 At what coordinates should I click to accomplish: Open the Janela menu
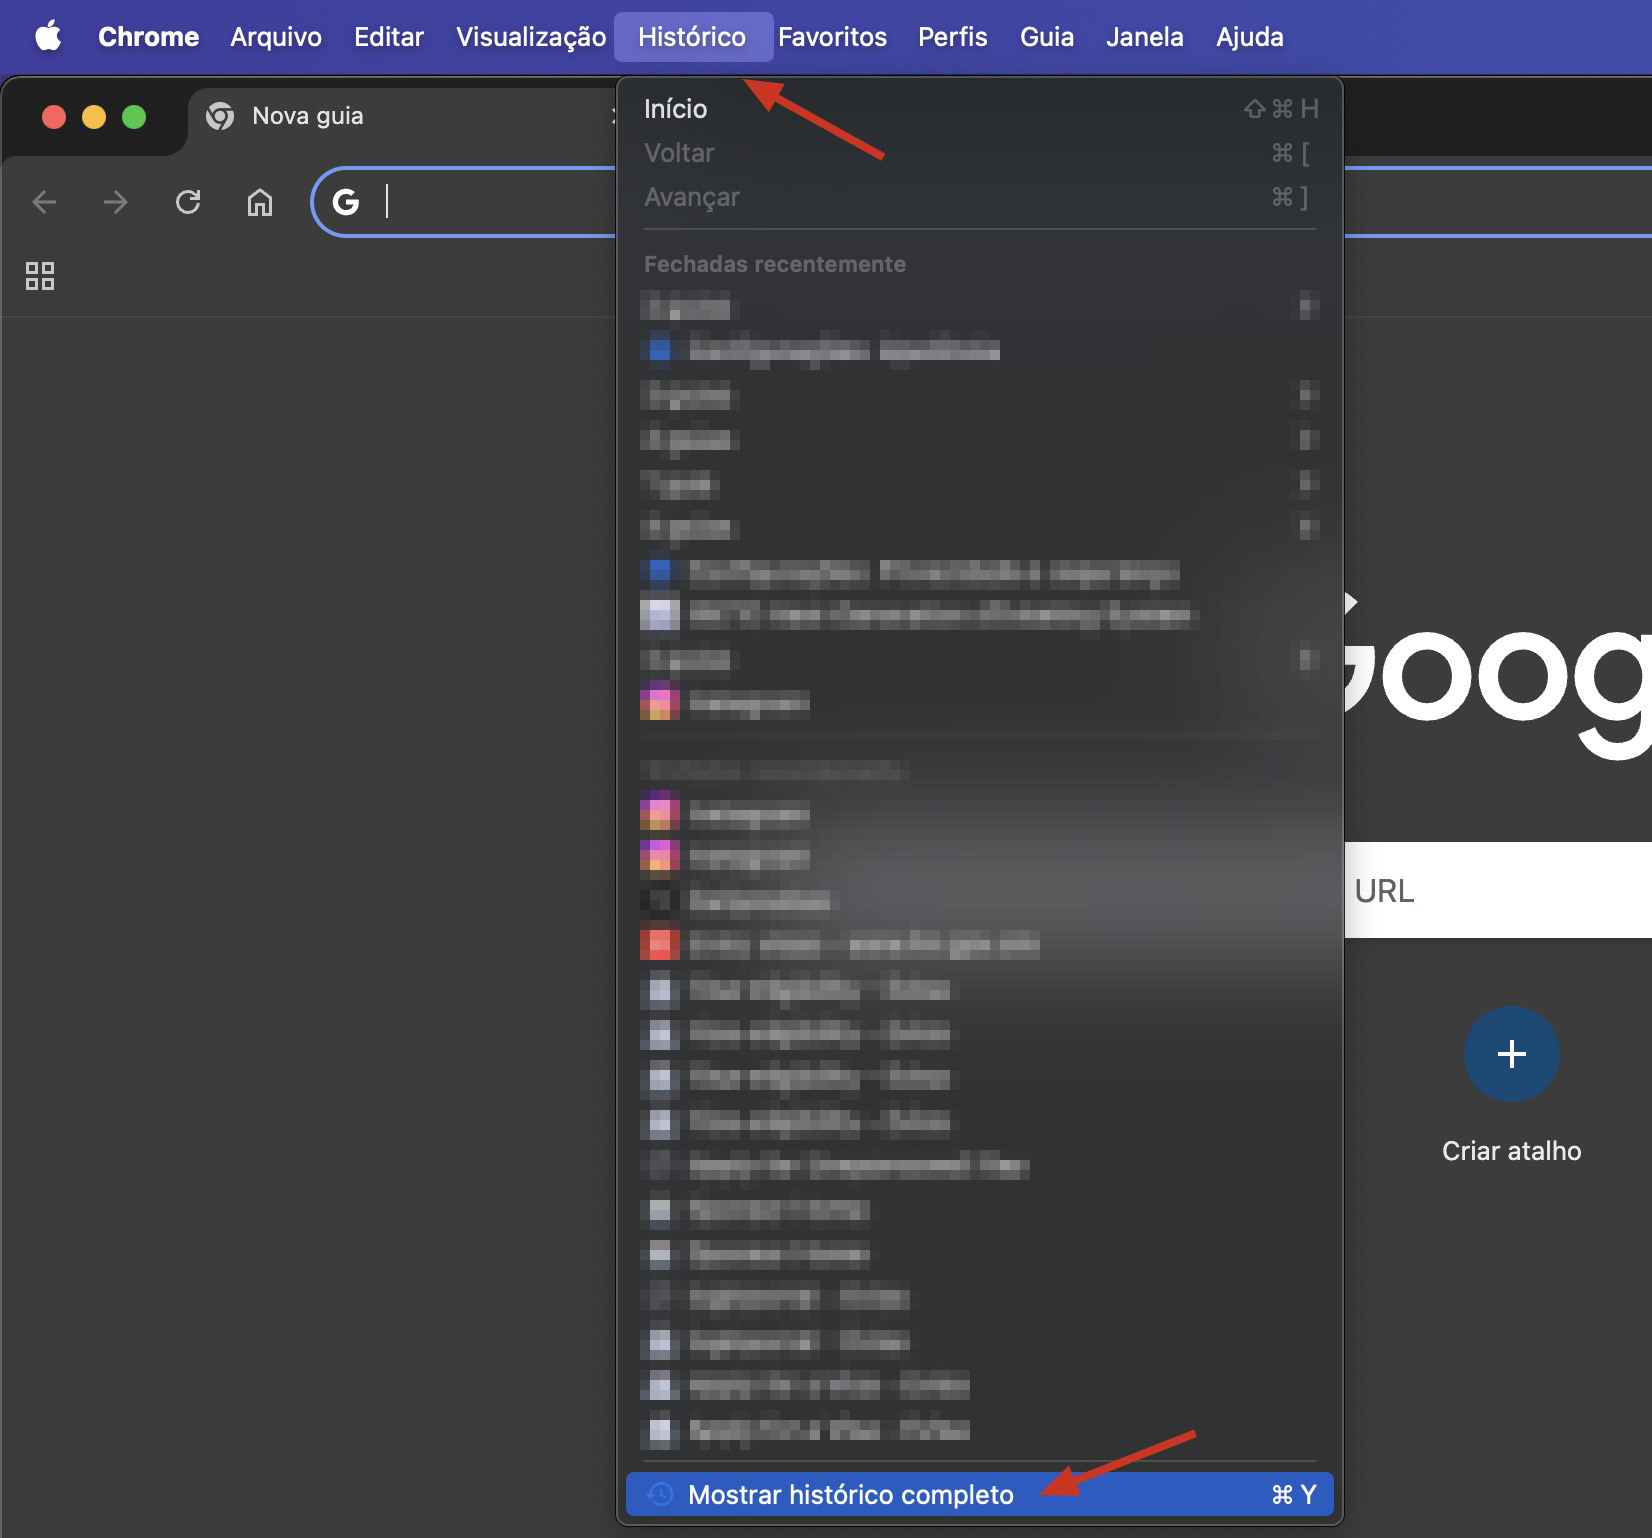1143,36
